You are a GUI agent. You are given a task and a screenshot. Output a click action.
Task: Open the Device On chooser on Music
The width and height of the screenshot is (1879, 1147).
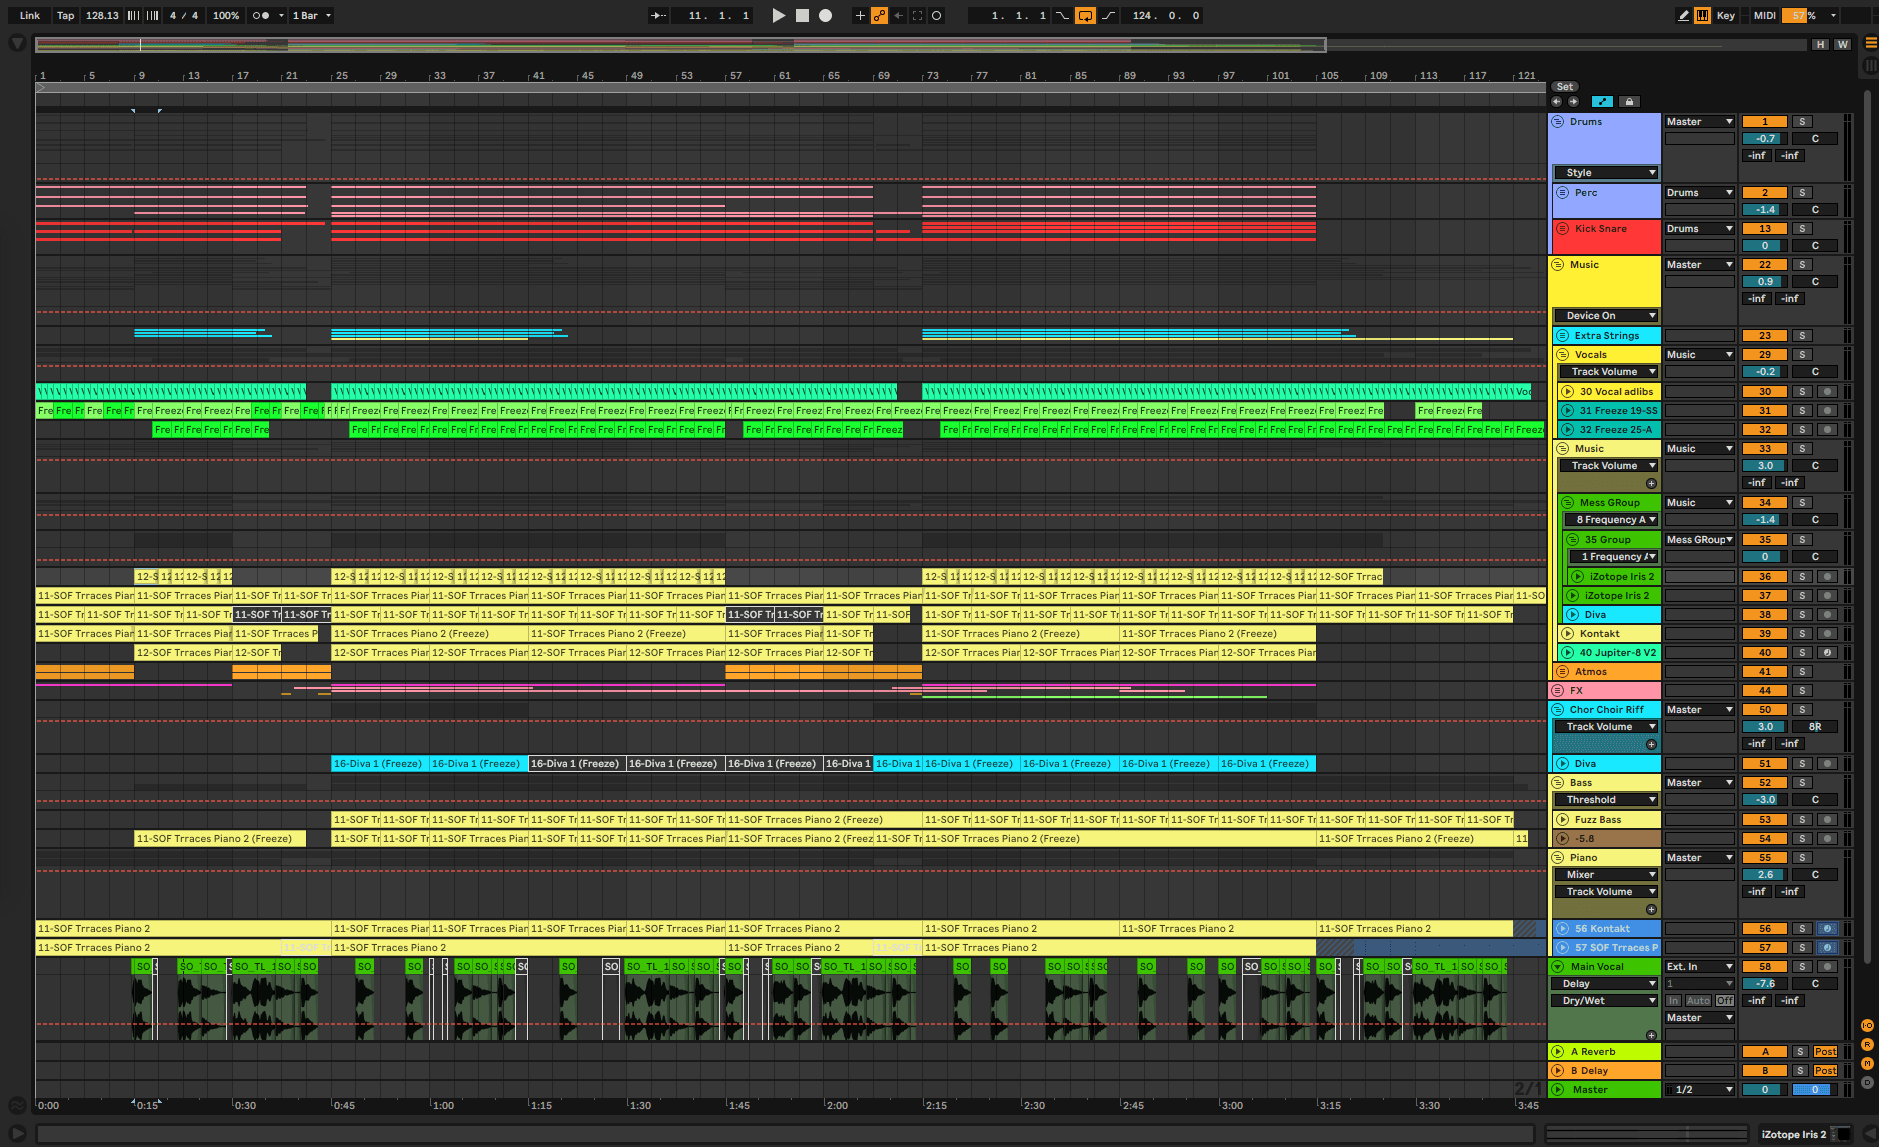click(1606, 316)
